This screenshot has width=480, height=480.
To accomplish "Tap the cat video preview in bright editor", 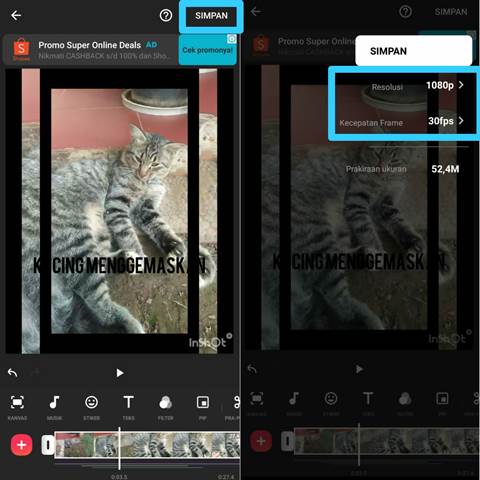I will 119,211.
